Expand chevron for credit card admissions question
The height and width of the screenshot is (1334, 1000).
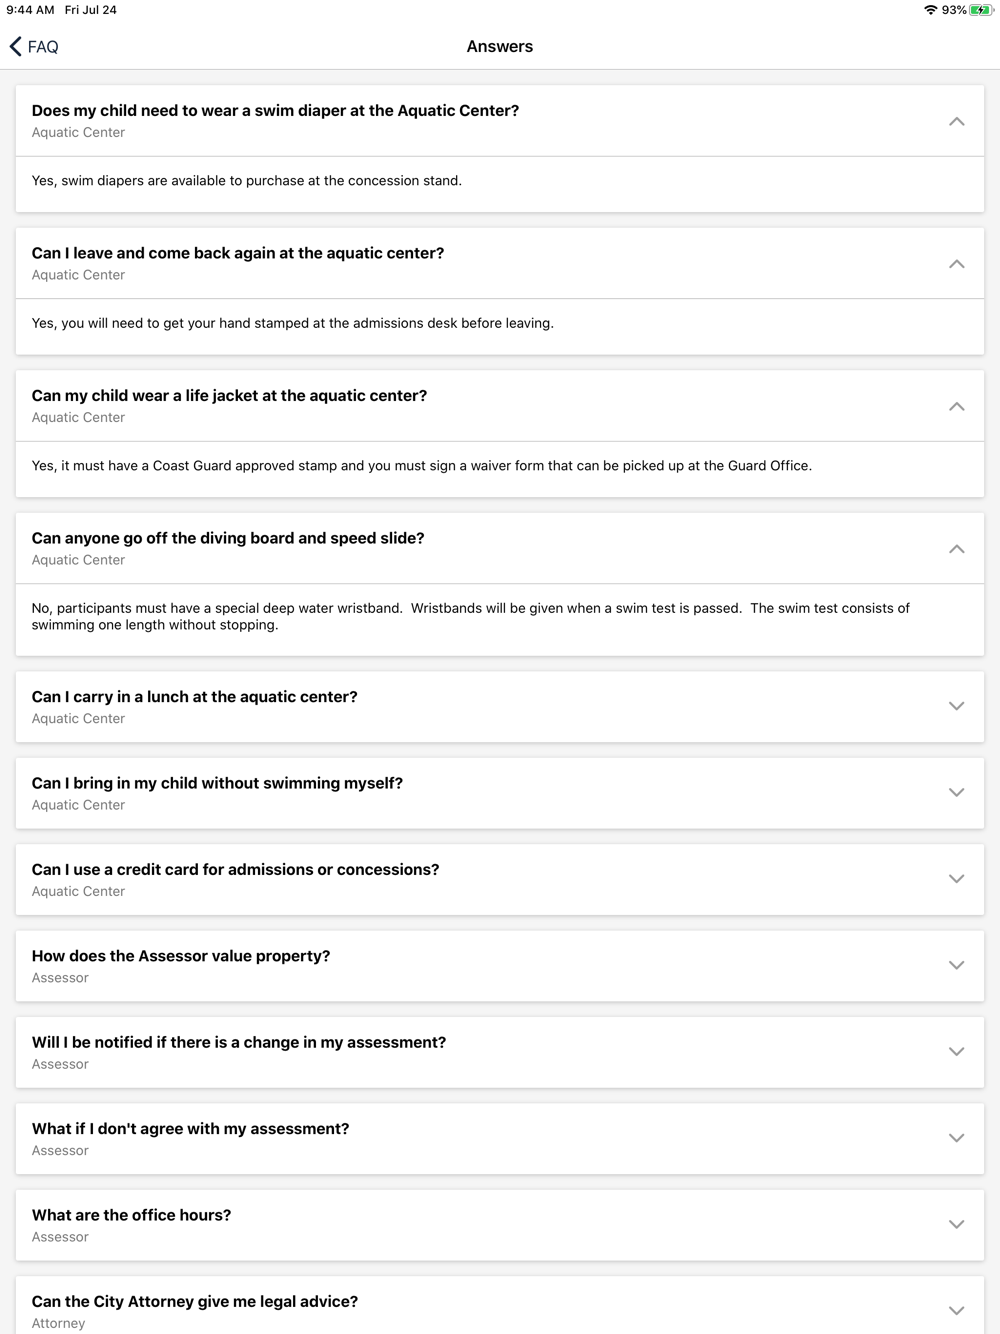click(956, 879)
